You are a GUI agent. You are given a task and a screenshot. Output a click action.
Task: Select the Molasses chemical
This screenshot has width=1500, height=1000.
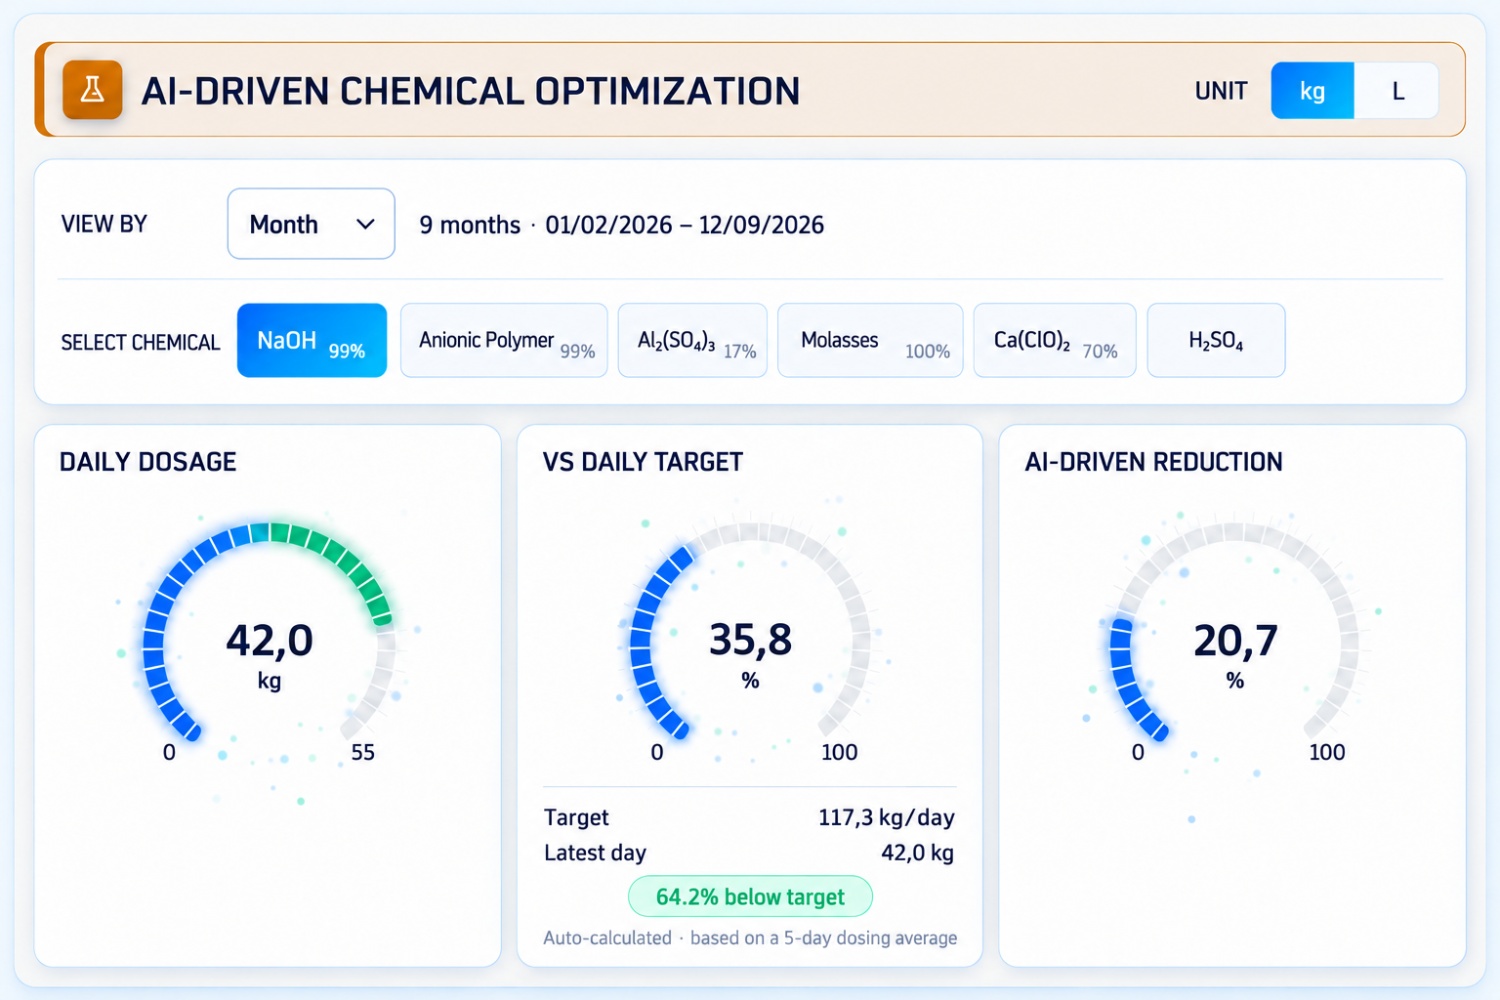pos(870,340)
